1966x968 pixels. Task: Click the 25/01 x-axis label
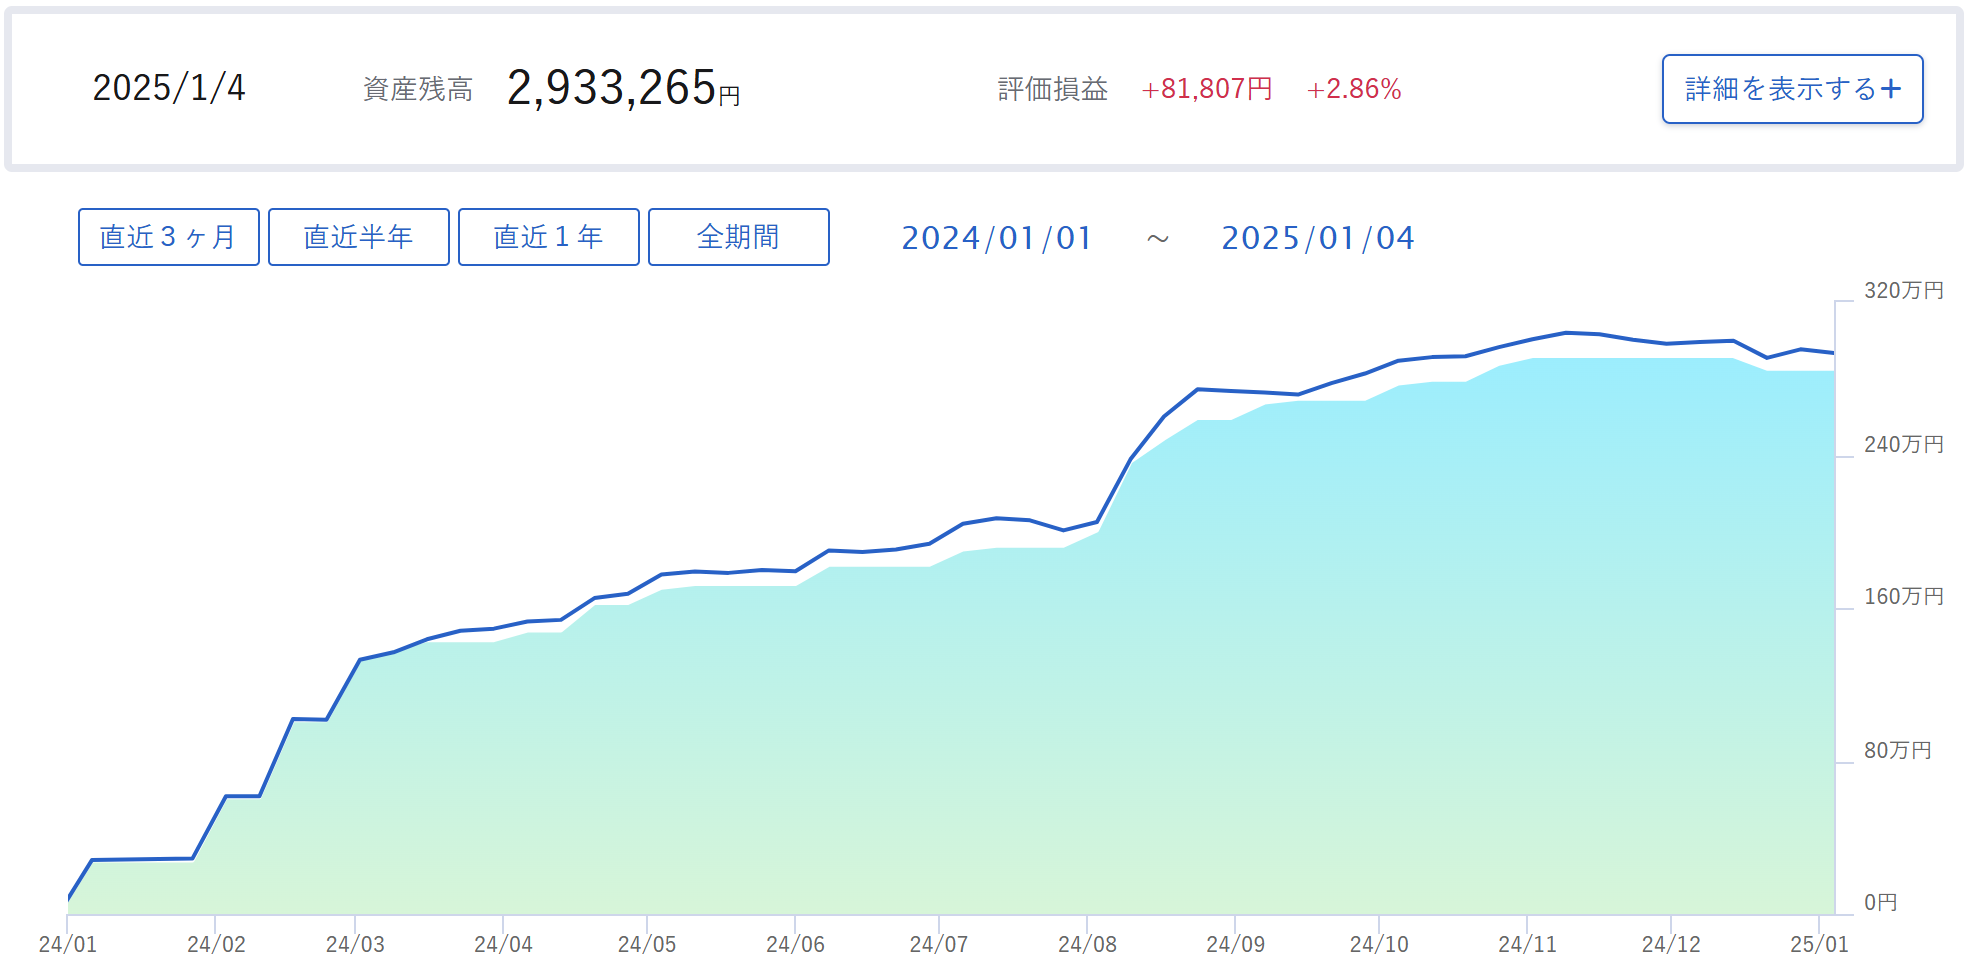pos(1819,944)
